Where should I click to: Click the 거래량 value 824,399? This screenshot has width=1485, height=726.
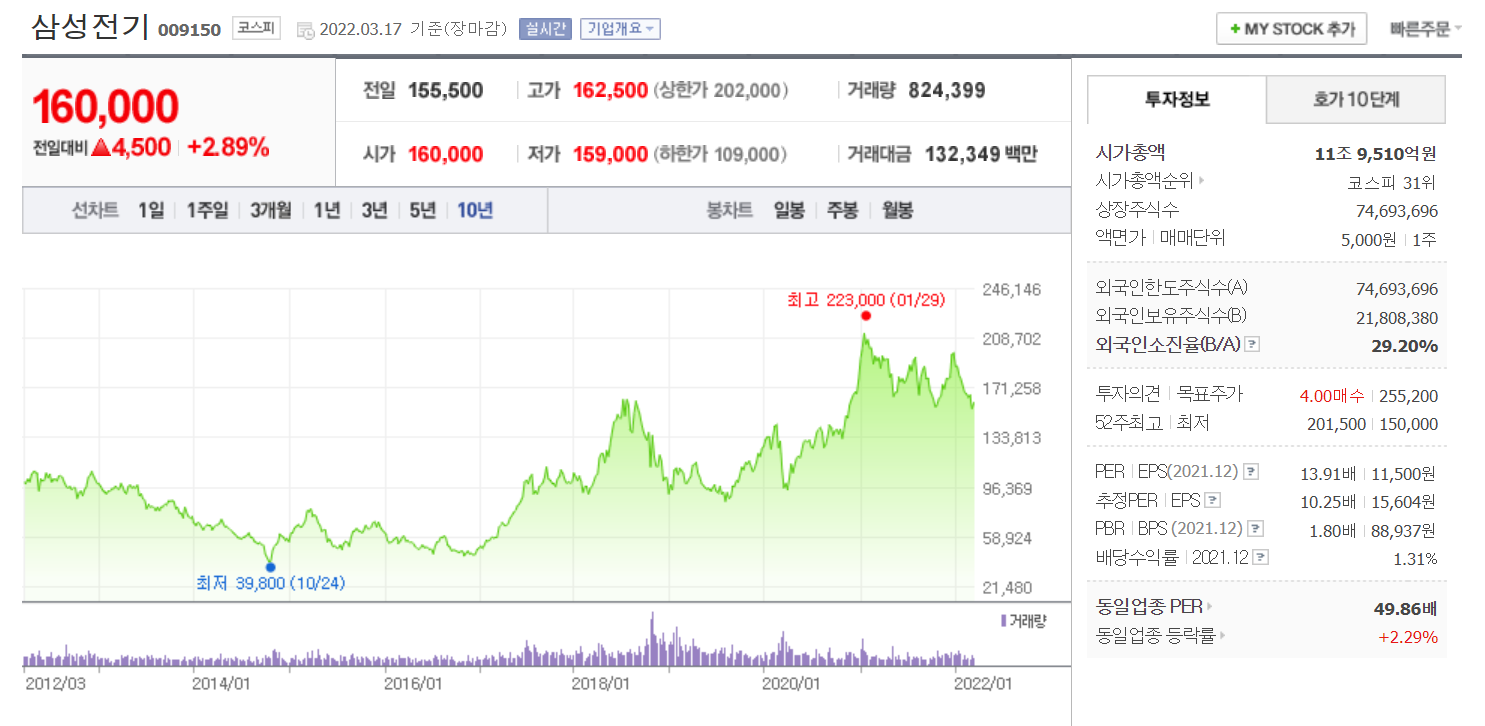(947, 91)
